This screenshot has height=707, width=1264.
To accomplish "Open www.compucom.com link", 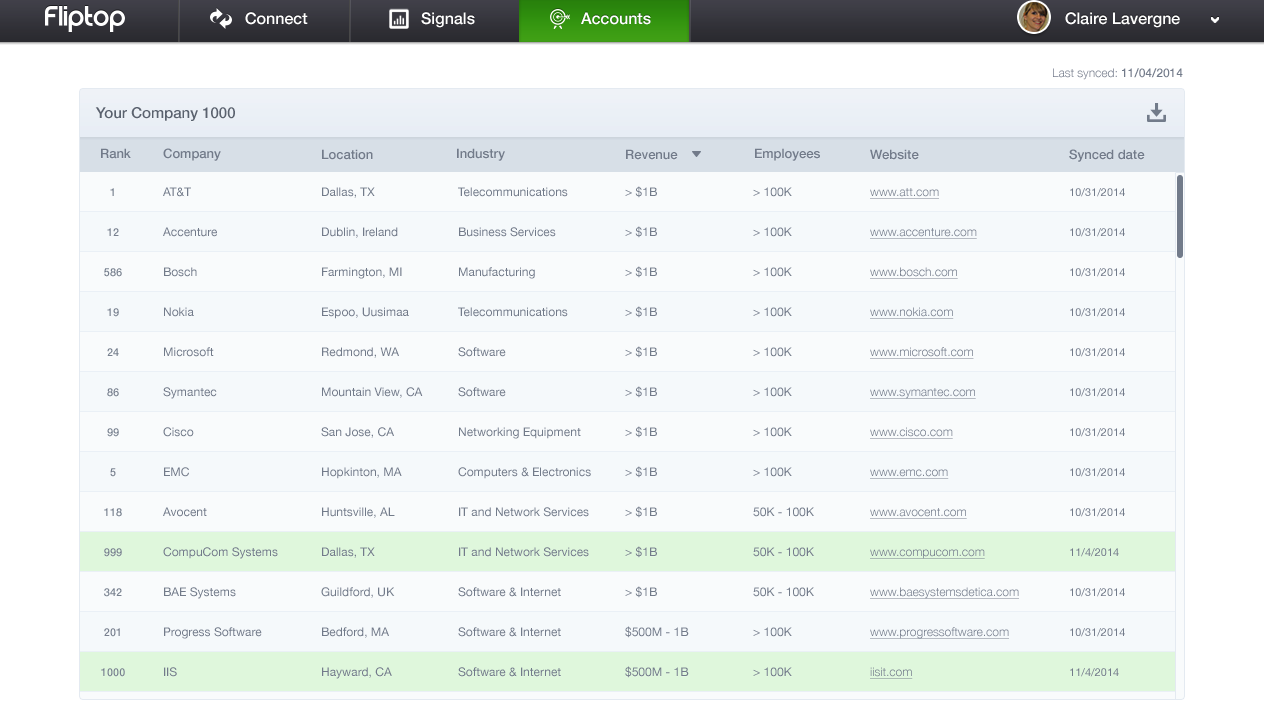I will coord(927,552).
